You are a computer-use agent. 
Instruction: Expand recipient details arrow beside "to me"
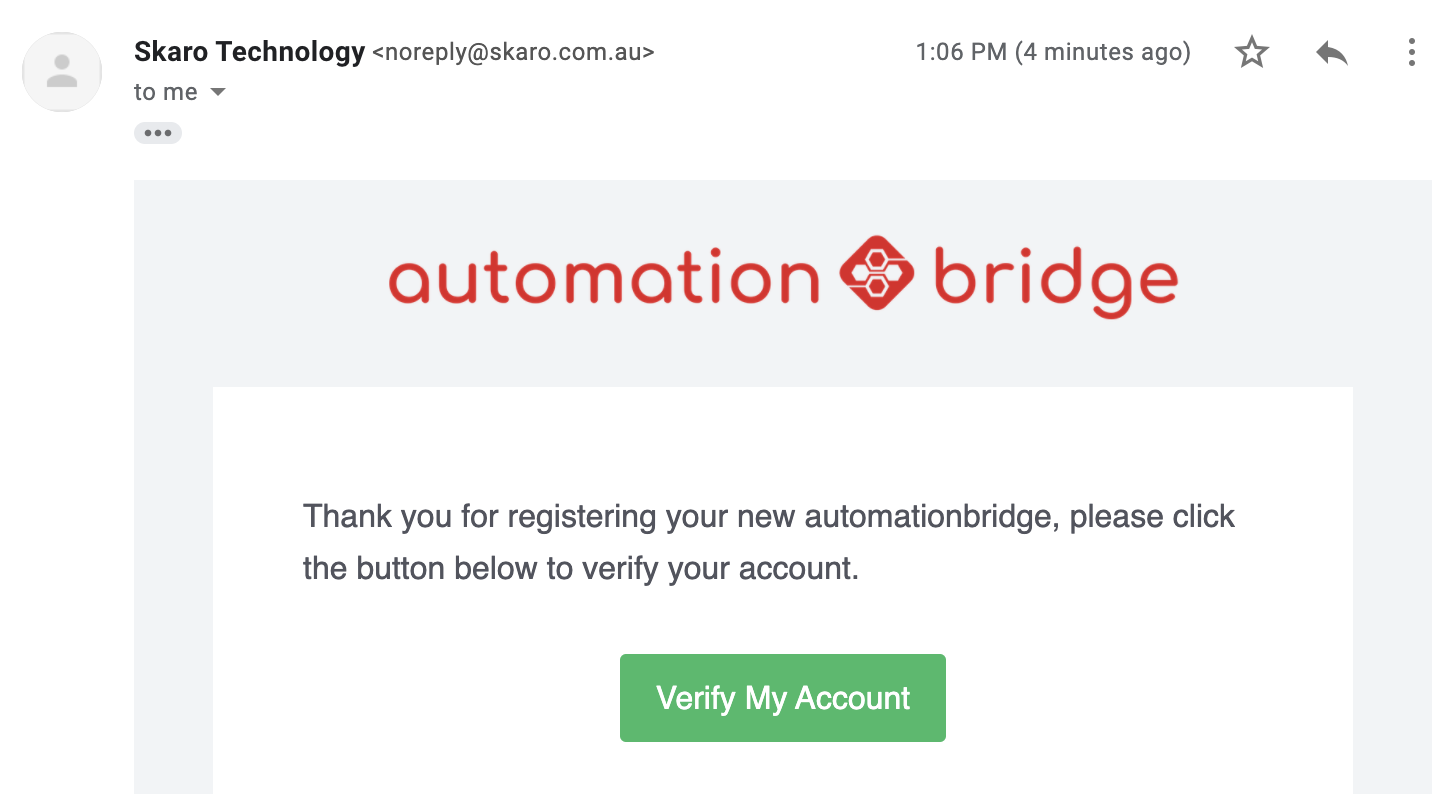pyautogui.click(x=218, y=92)
